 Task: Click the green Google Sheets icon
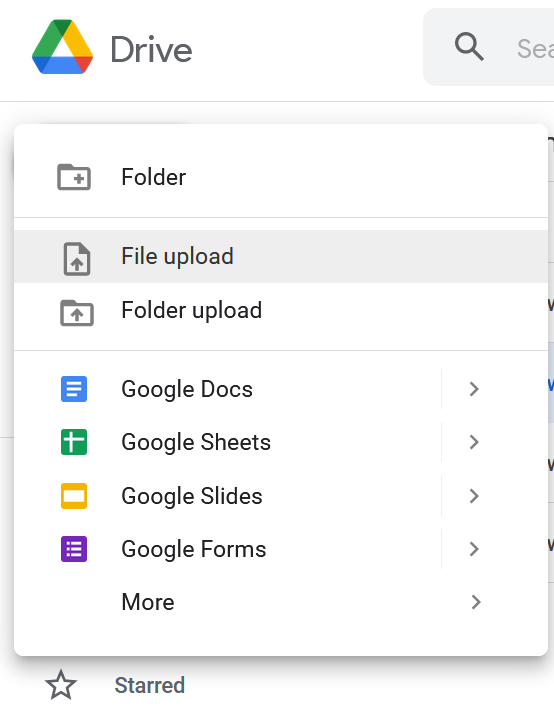[x=74, y=442]
